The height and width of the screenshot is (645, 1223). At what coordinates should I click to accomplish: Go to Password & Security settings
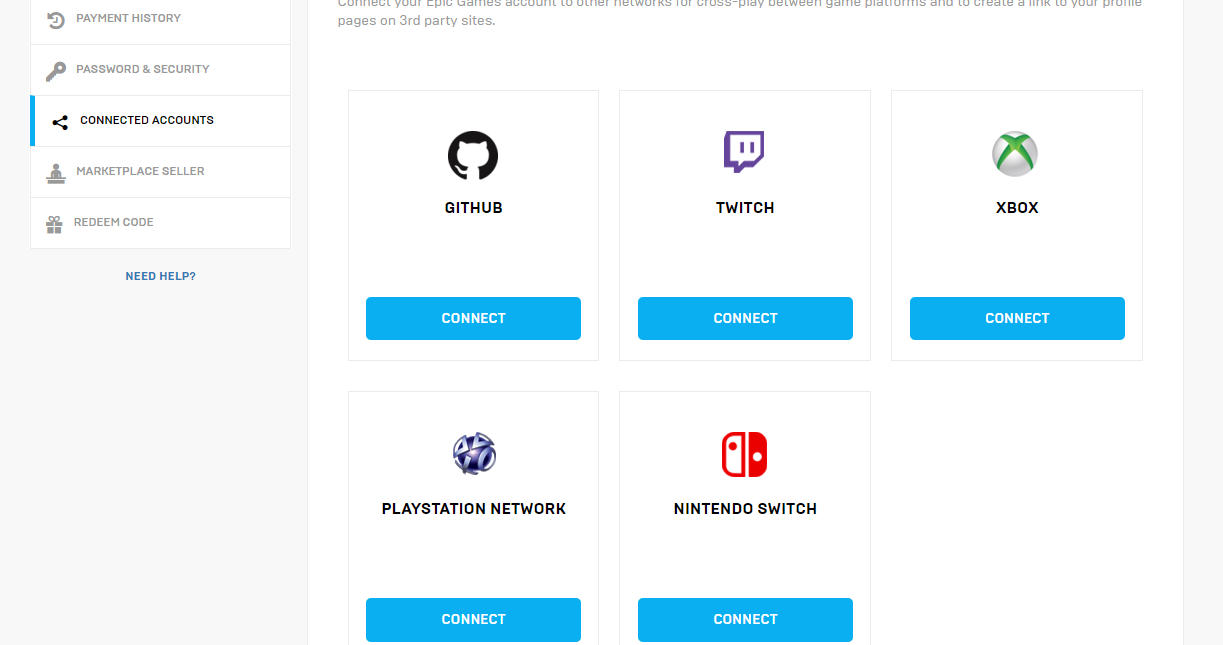[143, 69]
